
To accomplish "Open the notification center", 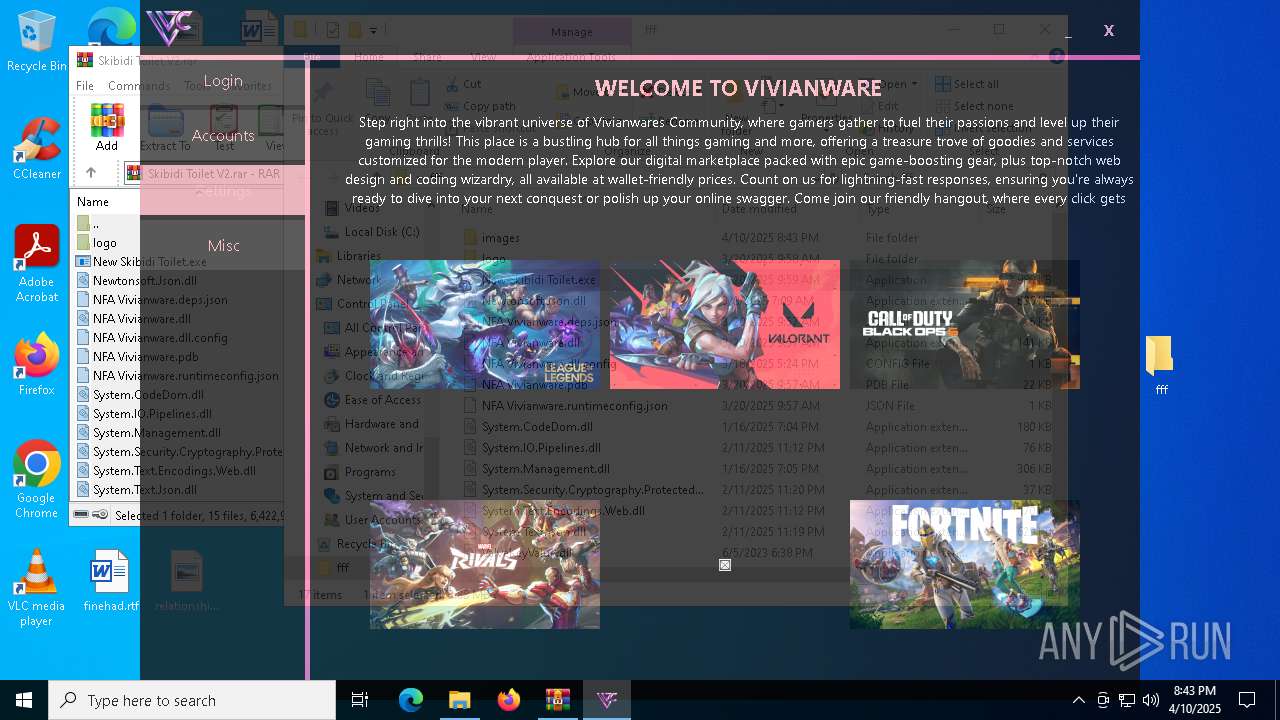I will click(x=1247, y=700).
